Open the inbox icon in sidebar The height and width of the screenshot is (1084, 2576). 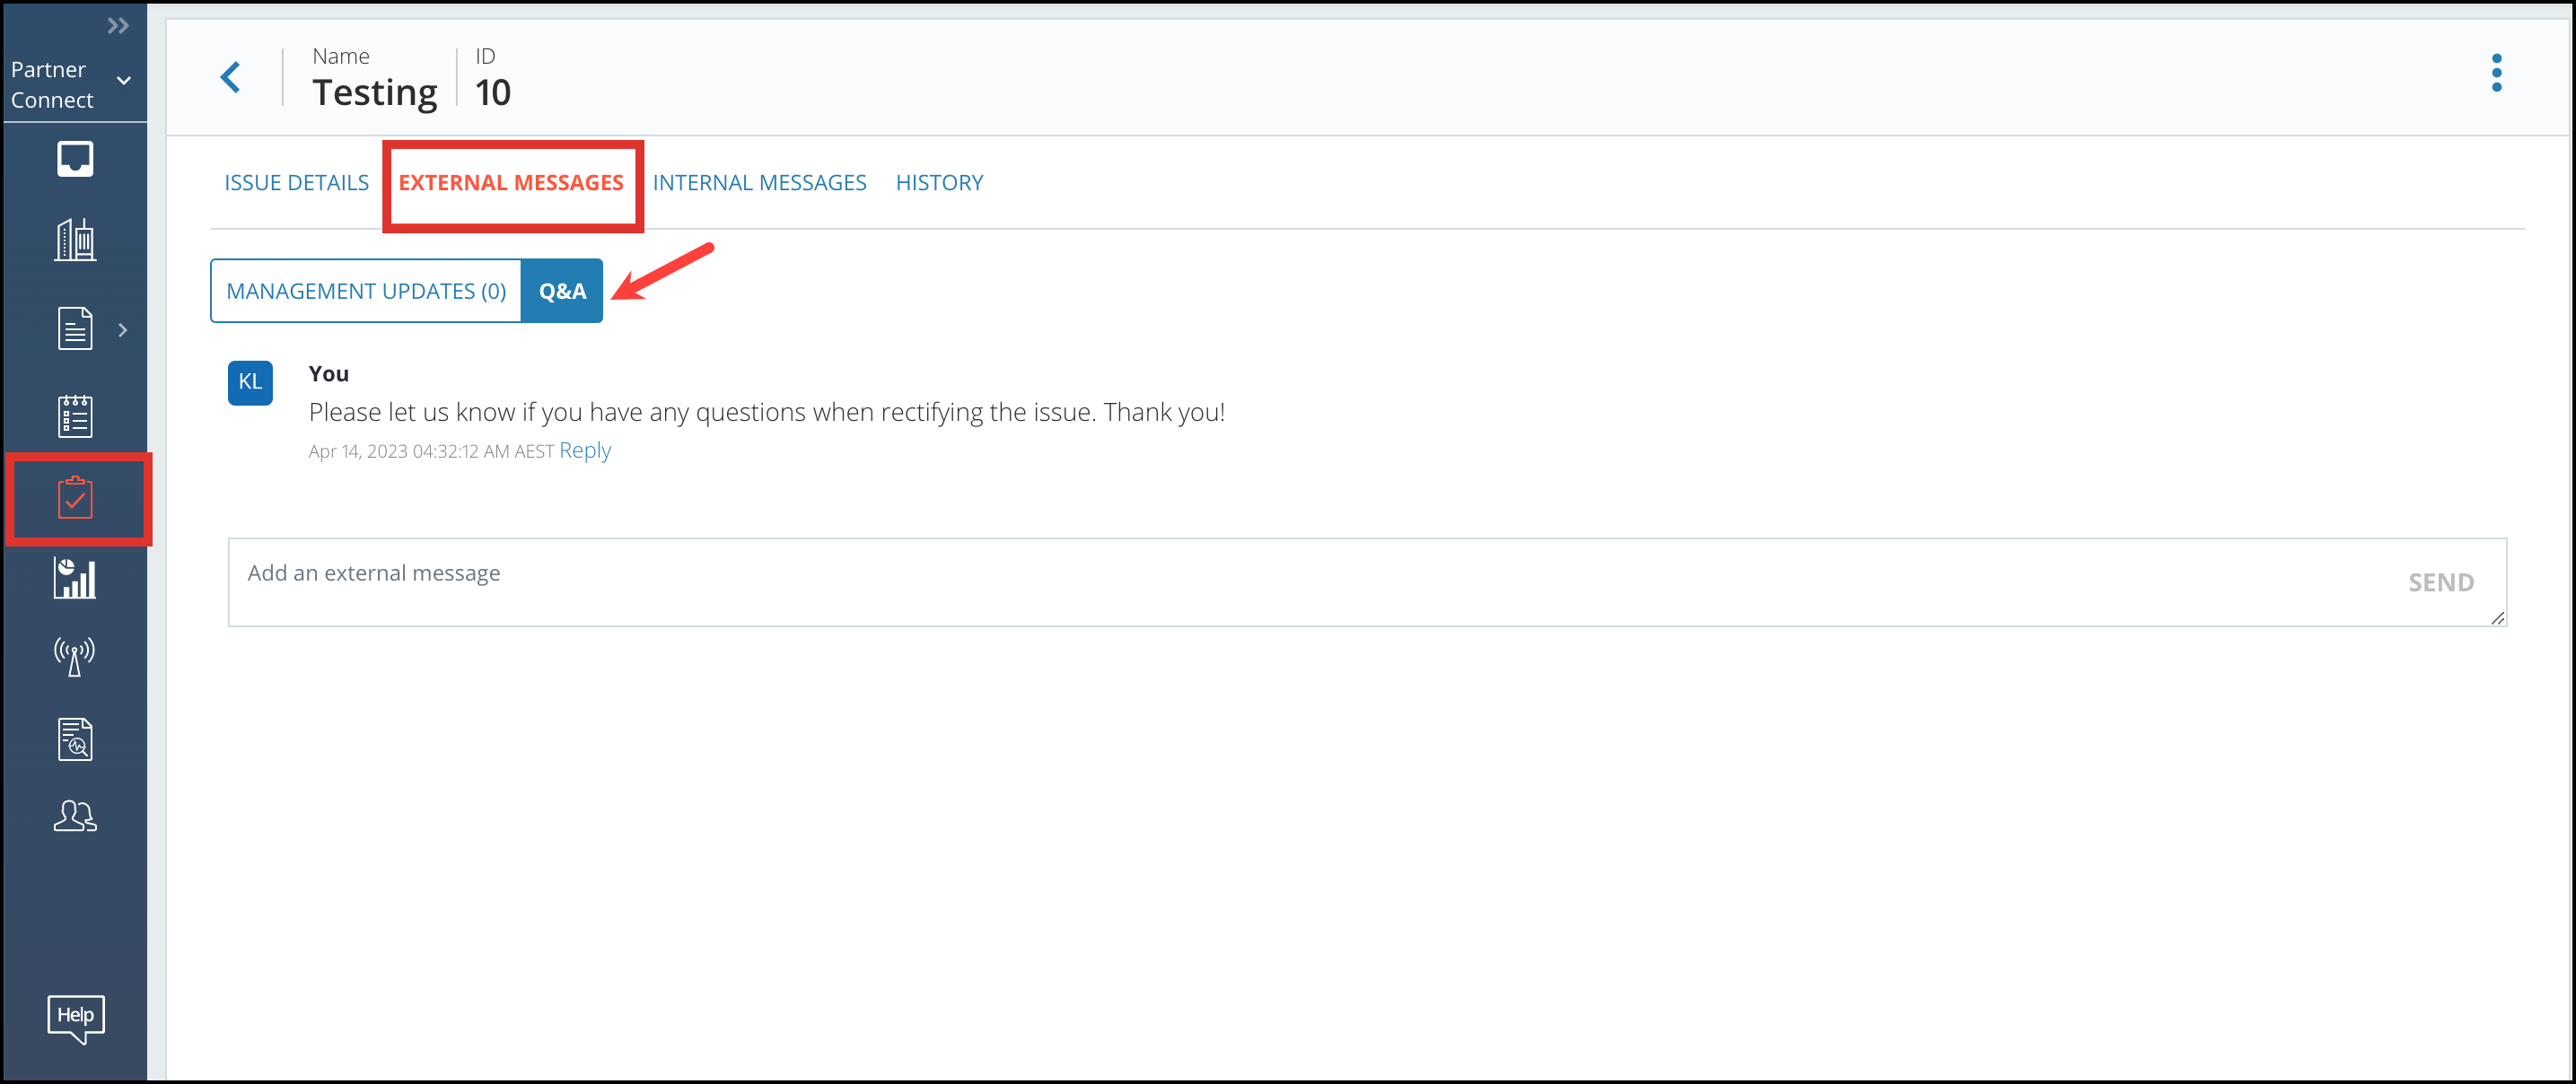(75, 159)
